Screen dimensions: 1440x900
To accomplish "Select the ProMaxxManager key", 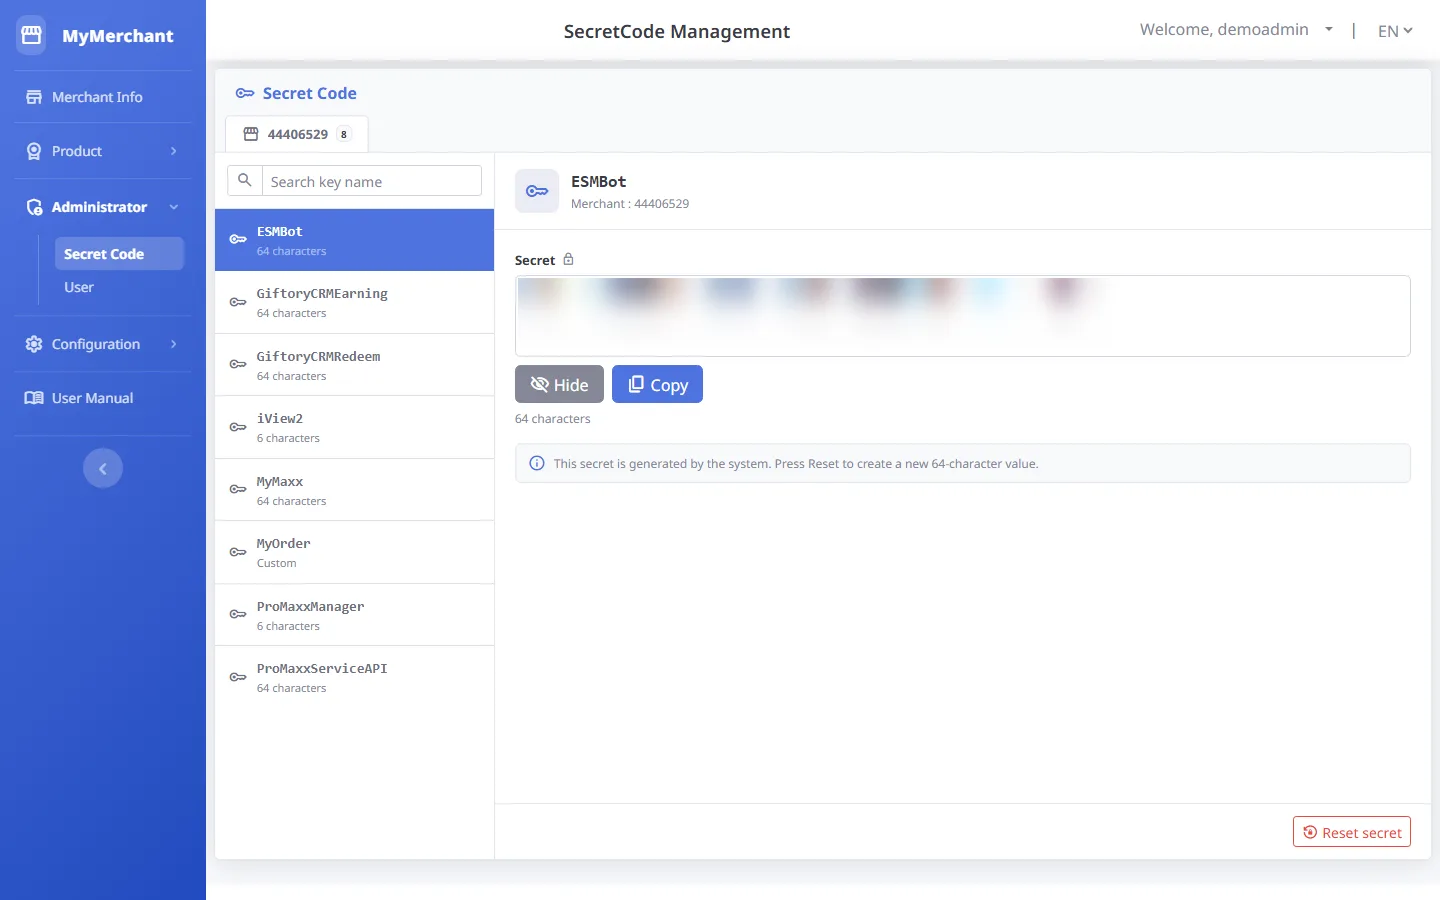I will click(x=354, y=615).
